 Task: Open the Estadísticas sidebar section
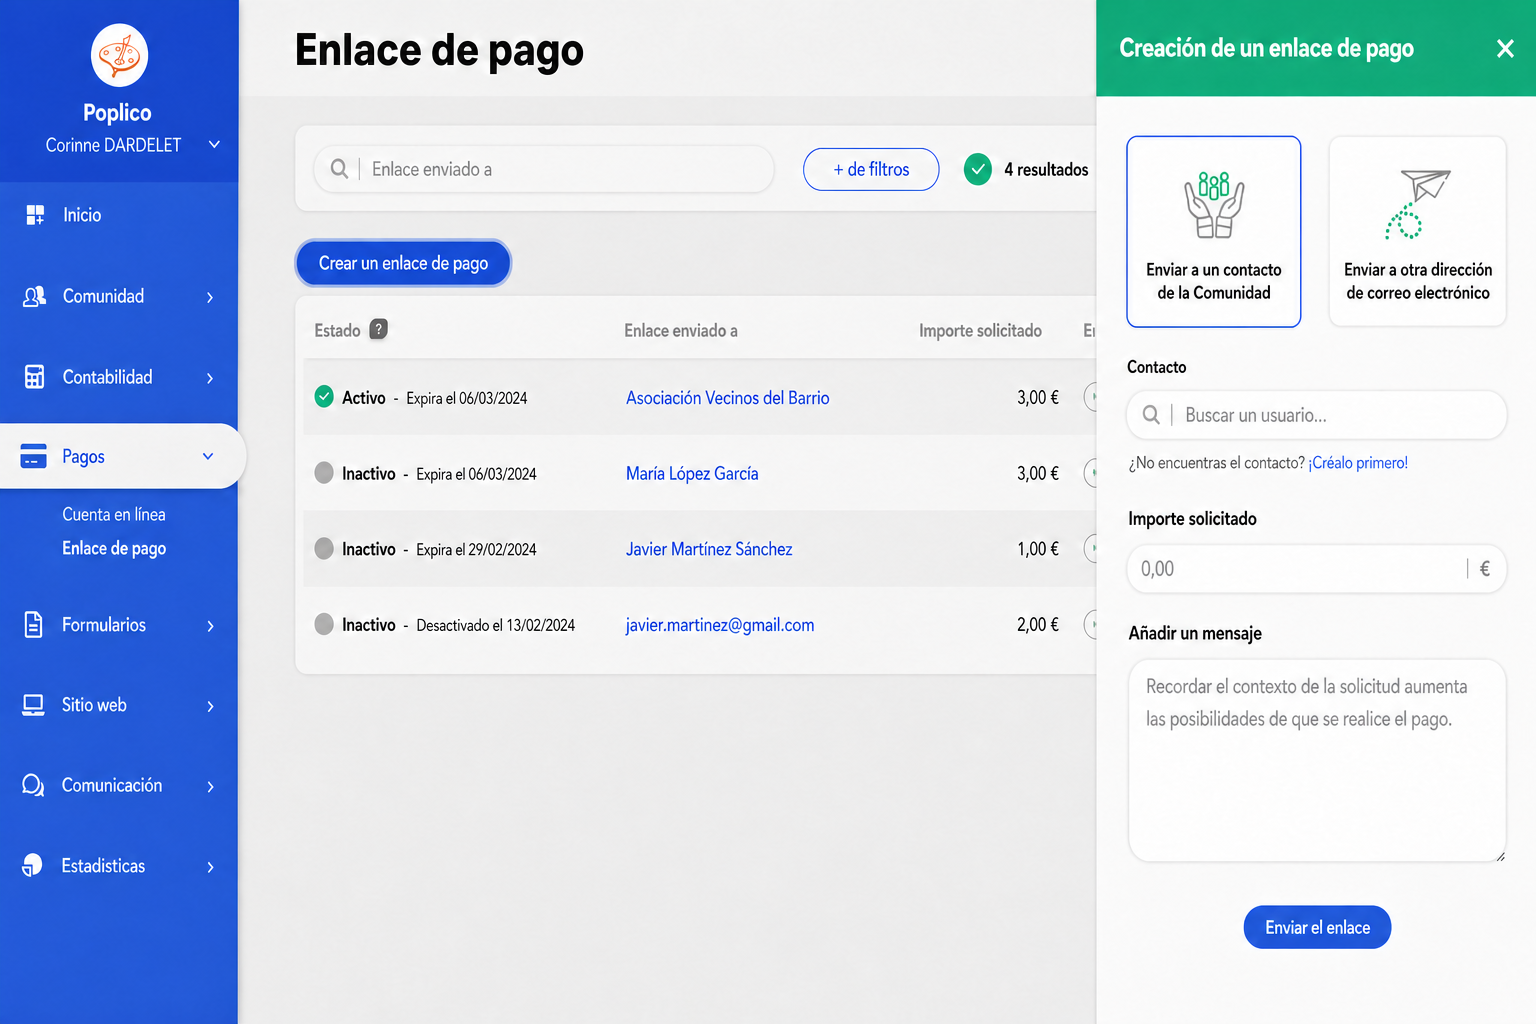(103, 866)
